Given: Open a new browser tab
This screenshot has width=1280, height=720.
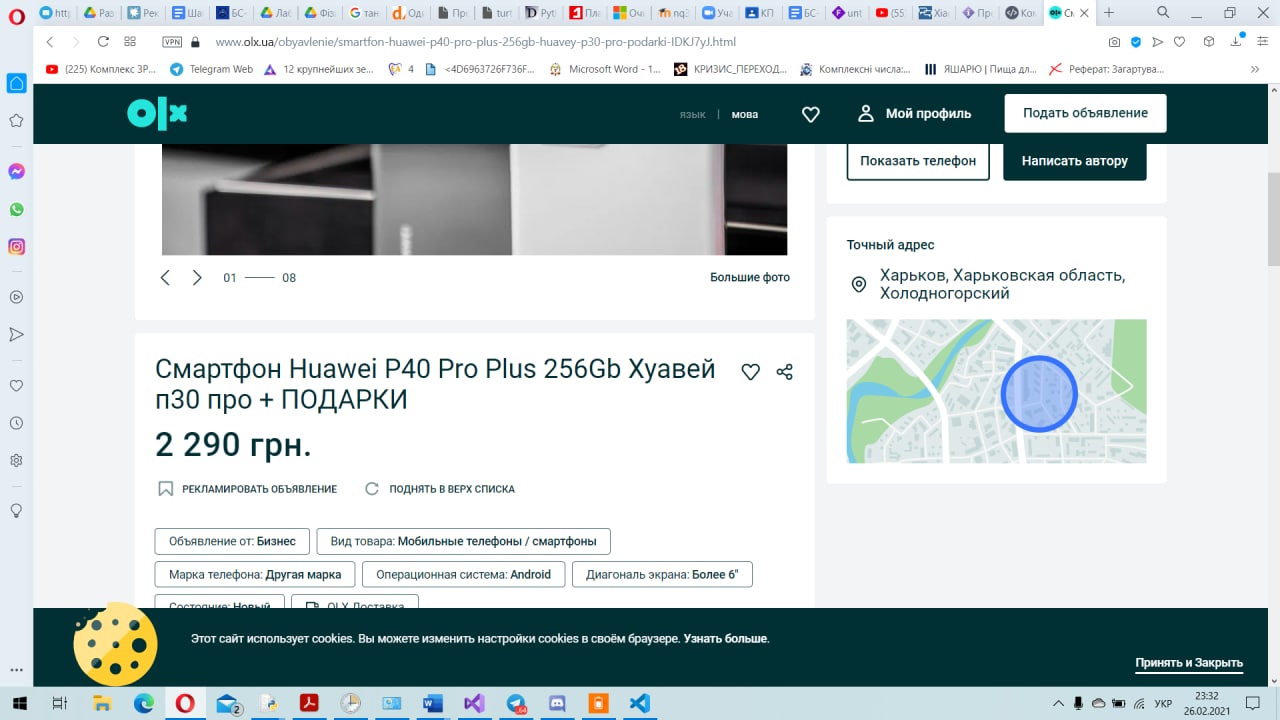Looking at the screenshot, I should (1109, 13).
